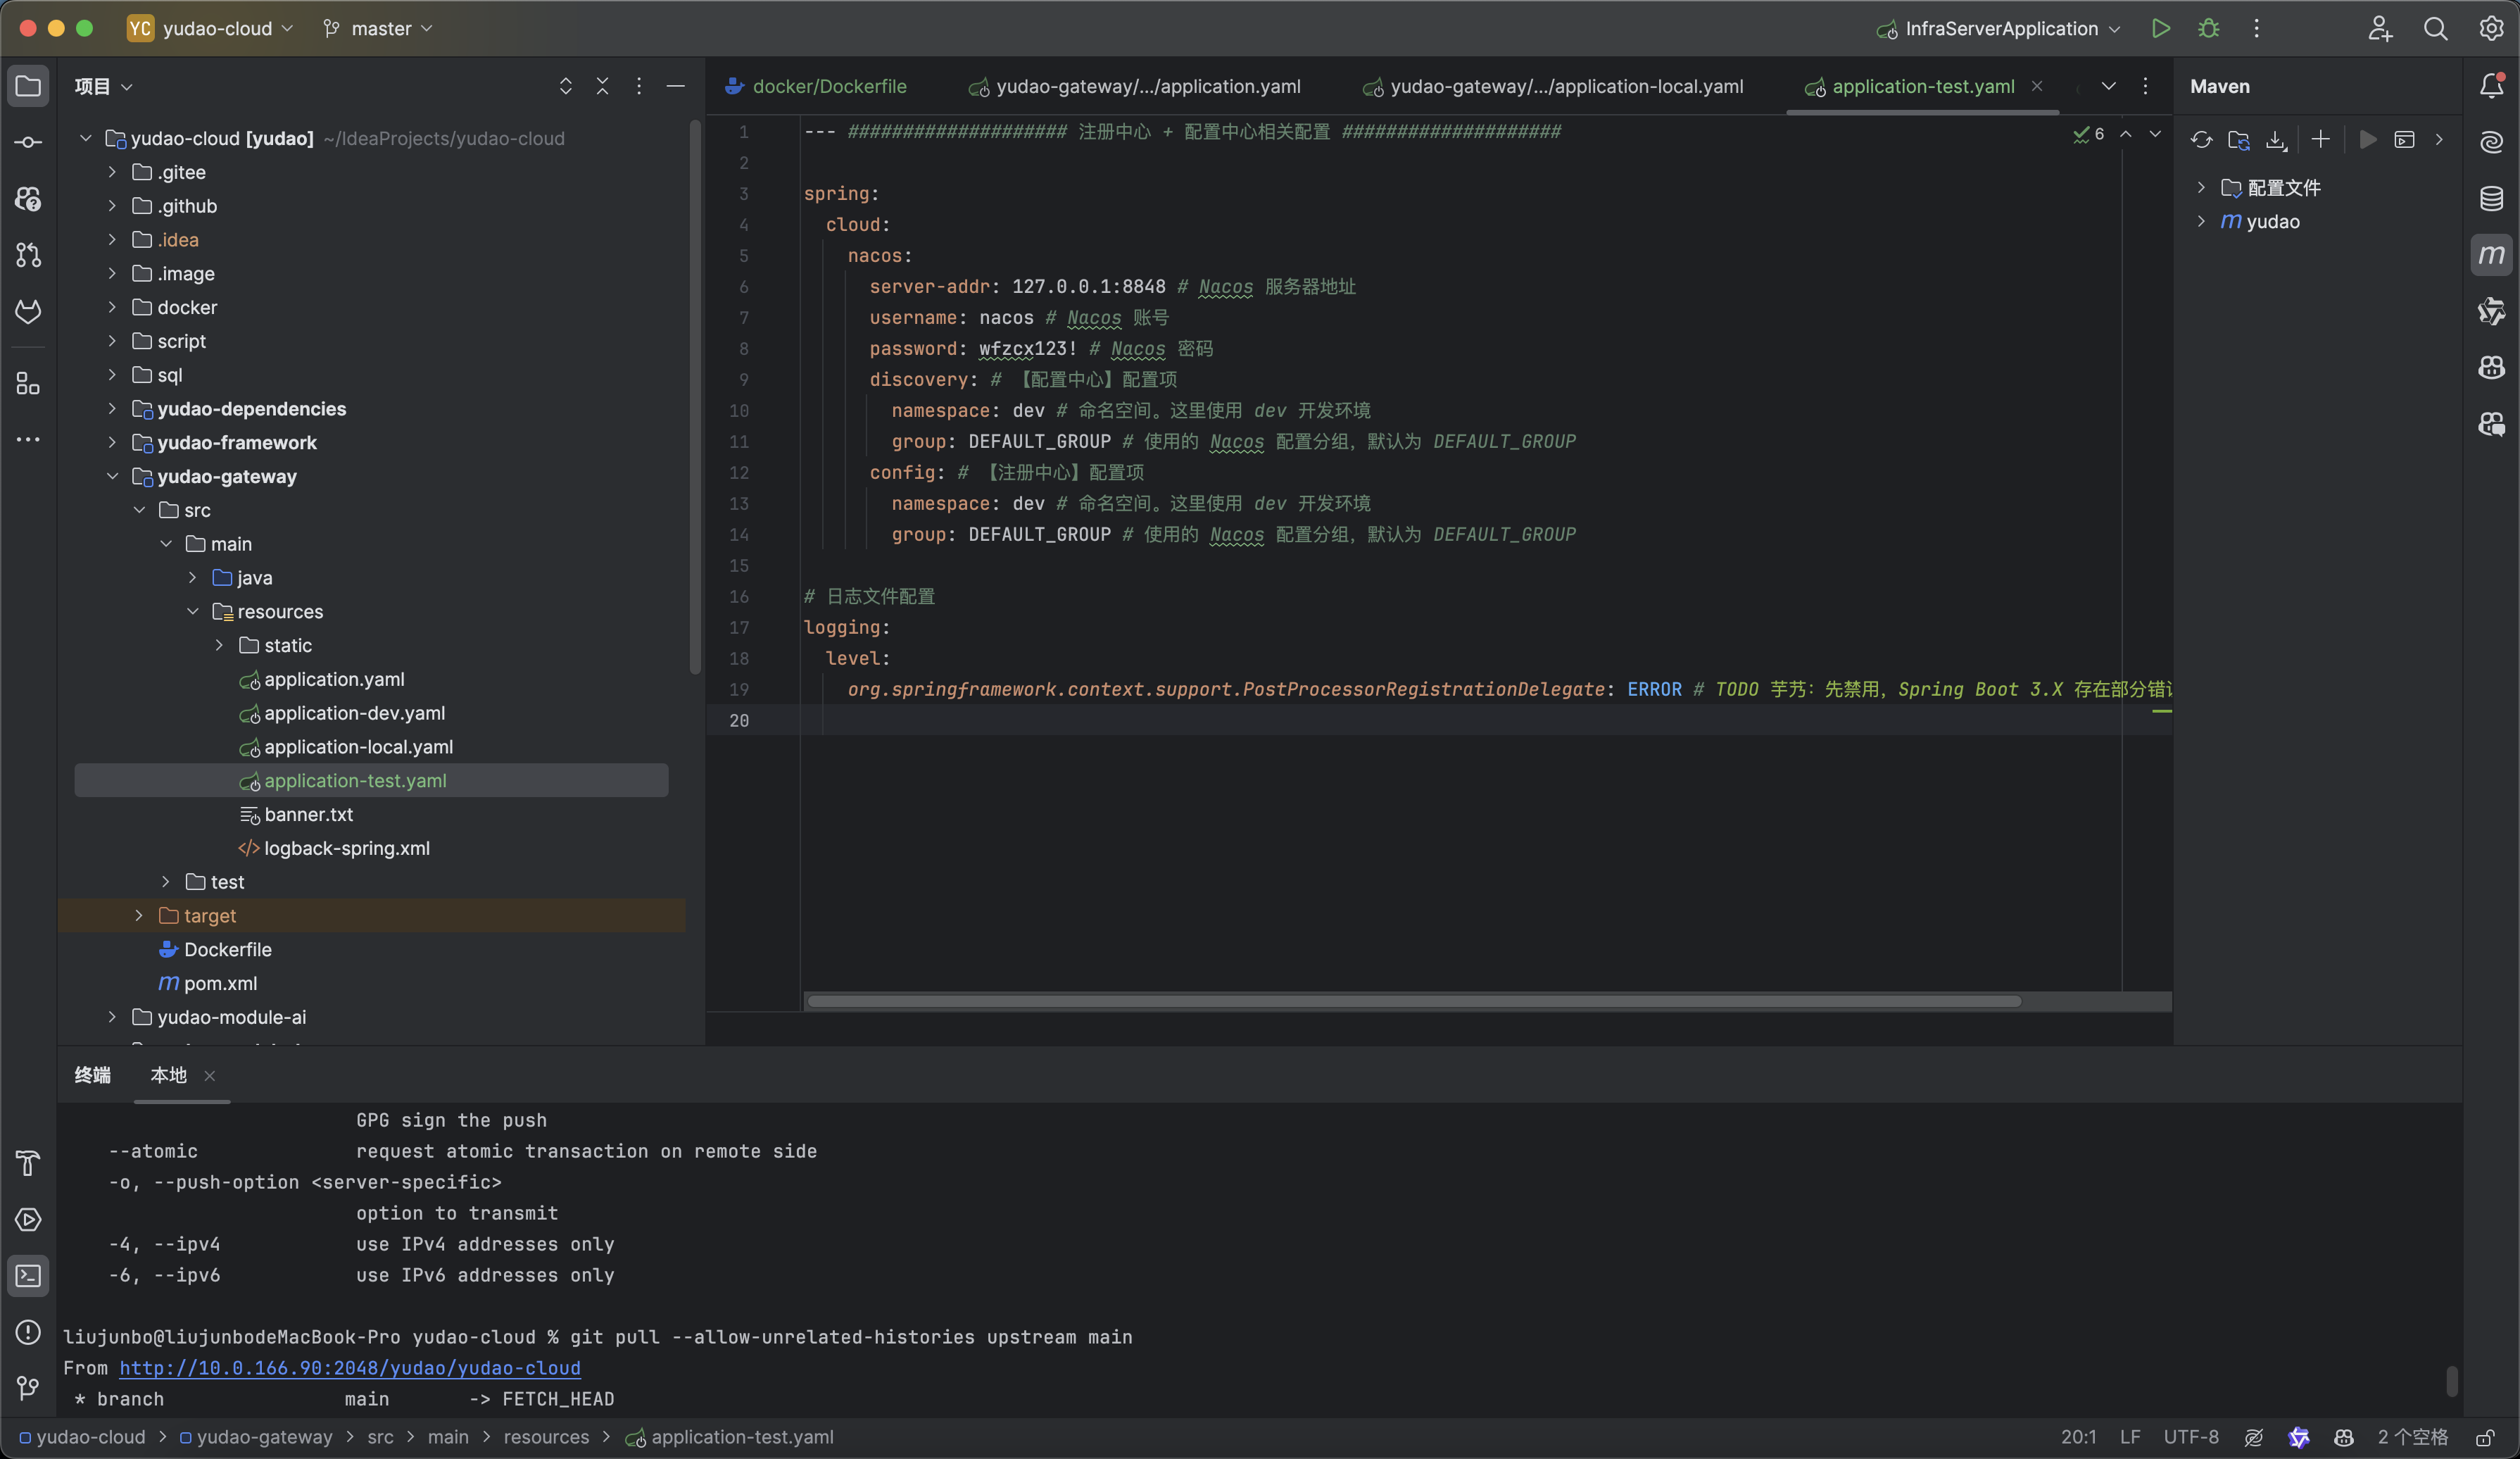Expand yudao node in Maven panel
2520x1459 pixels.
tap(2200, 221)
